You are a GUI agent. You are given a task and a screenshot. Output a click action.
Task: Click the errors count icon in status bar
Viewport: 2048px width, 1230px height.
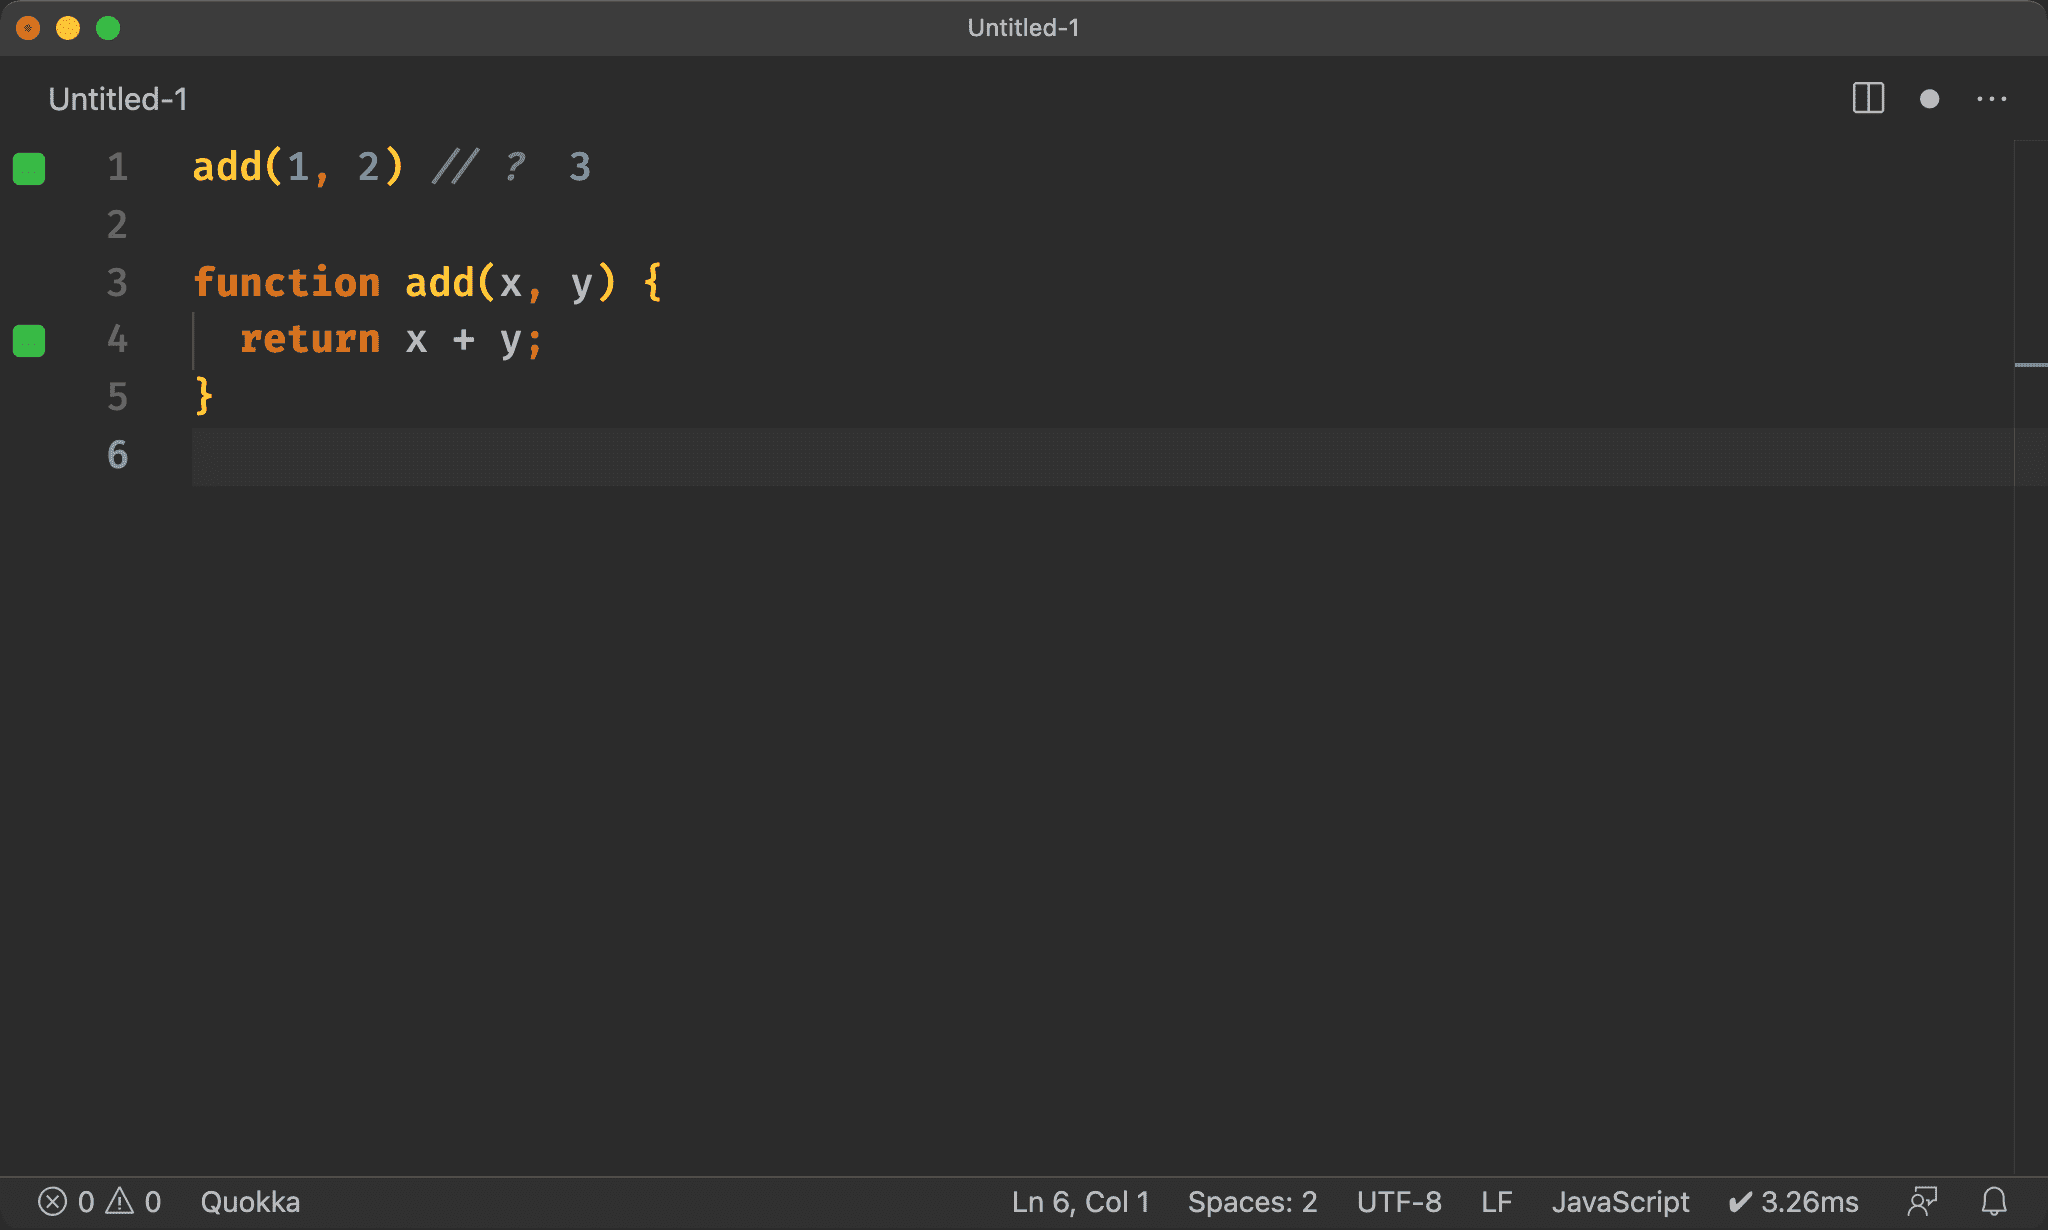(x=53, y=1201)
